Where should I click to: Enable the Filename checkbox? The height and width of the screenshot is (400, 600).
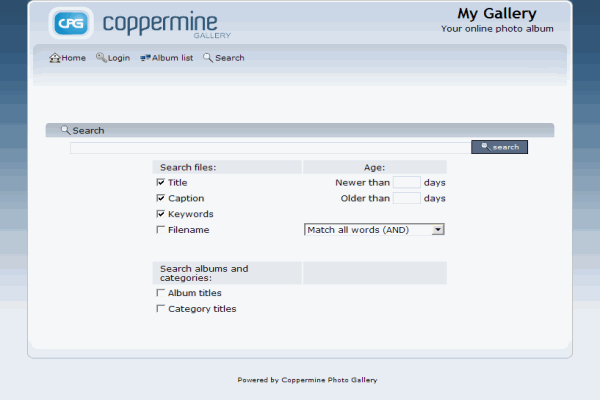click(x=161, y=230)
